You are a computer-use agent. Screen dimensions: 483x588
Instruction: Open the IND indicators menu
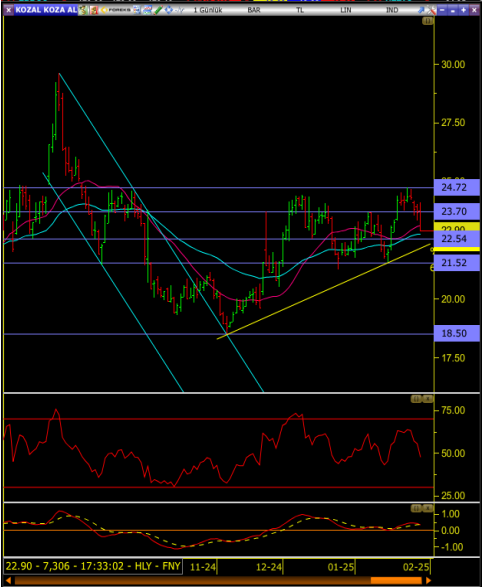392,10
